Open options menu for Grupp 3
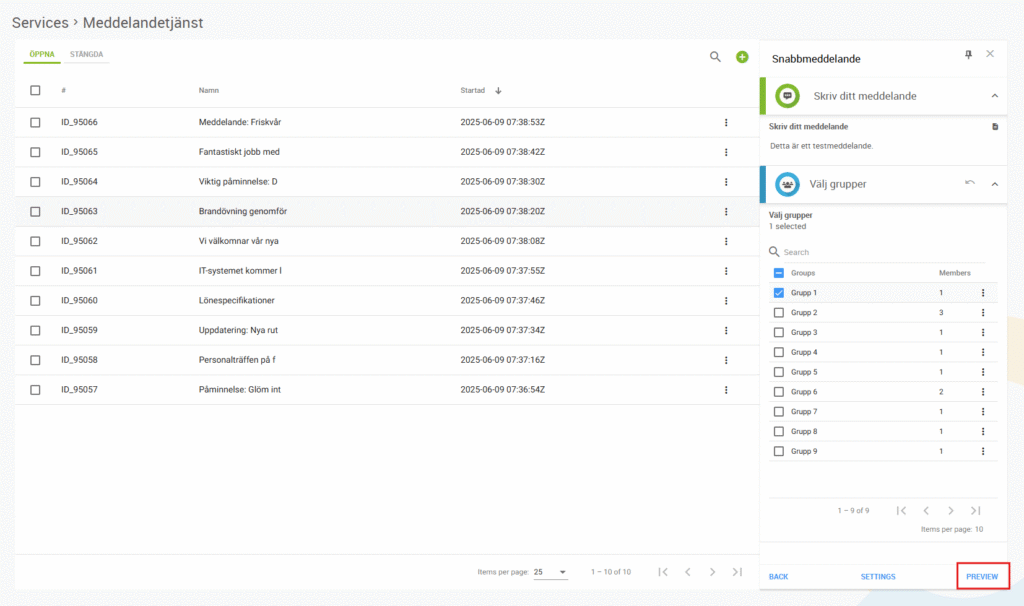1024x606 pixels. [983, 332]
